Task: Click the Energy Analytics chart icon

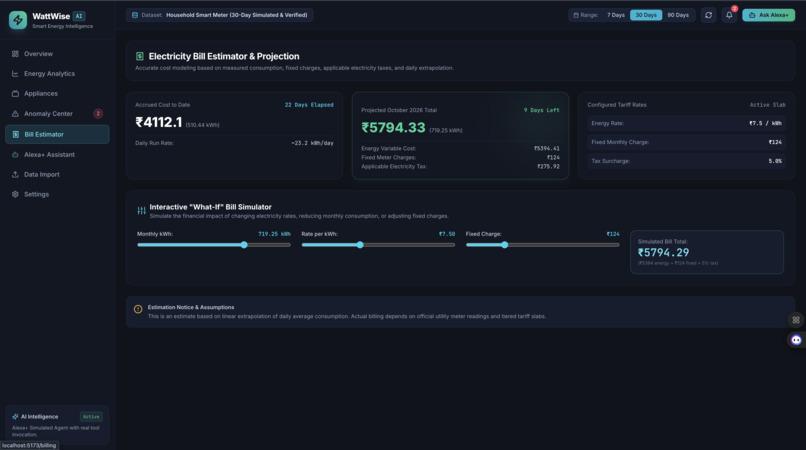Action: [x=15, y=74]
